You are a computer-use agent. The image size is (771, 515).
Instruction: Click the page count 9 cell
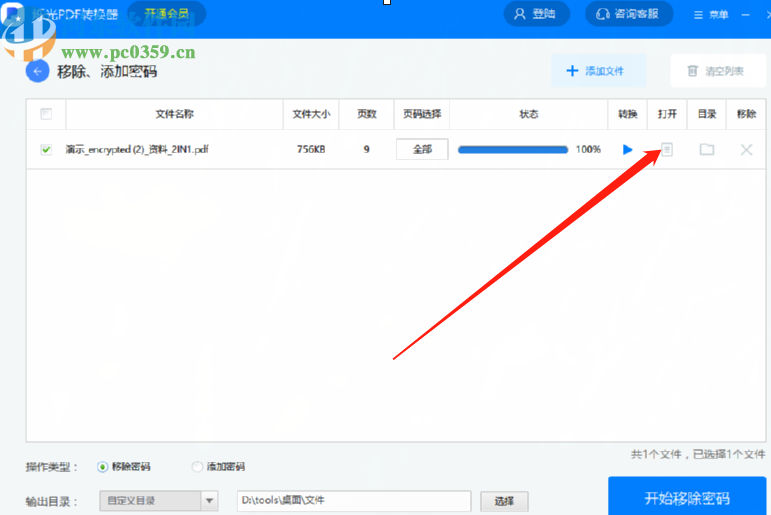[366, 149]
